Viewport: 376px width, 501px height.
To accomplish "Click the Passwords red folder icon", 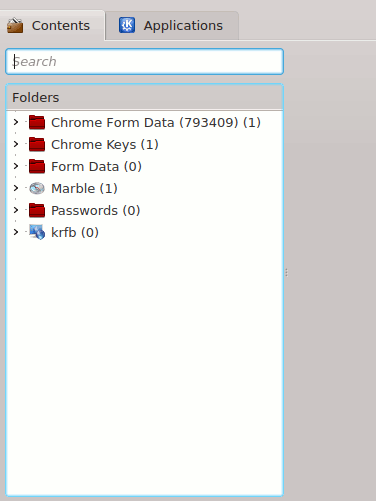I will click(37, 210).
